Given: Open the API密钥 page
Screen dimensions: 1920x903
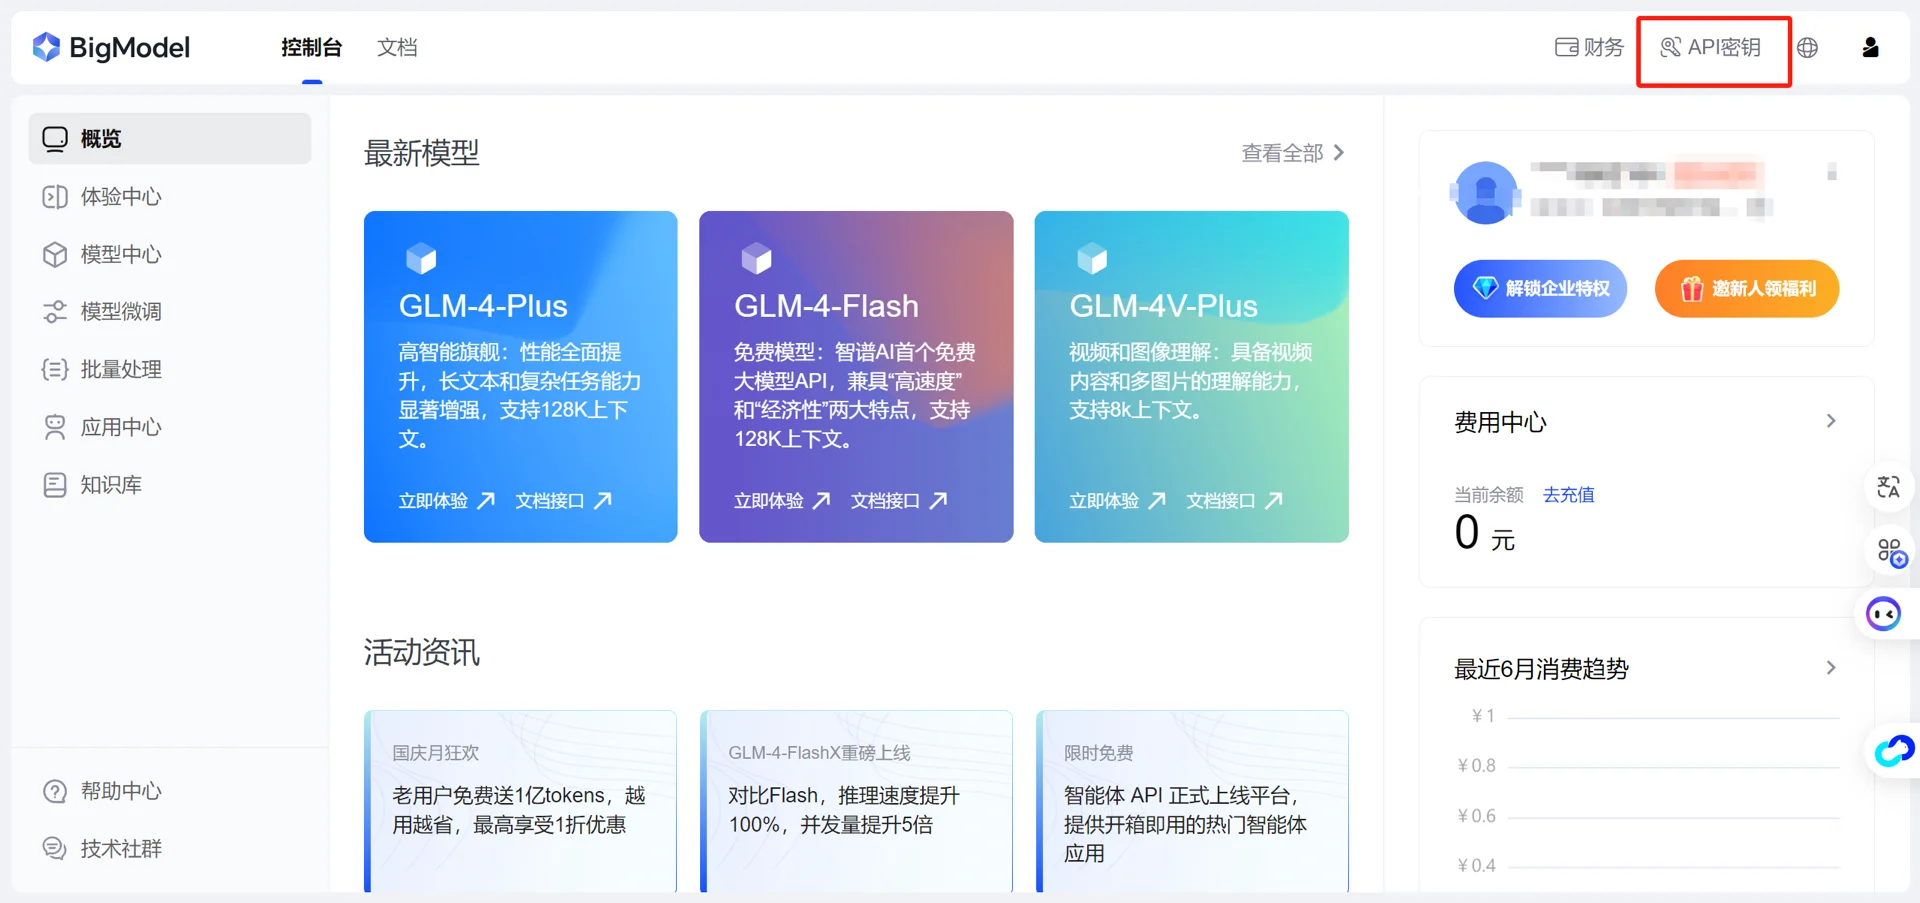Looking at the screenshot, I should [x=1711, y=47].
